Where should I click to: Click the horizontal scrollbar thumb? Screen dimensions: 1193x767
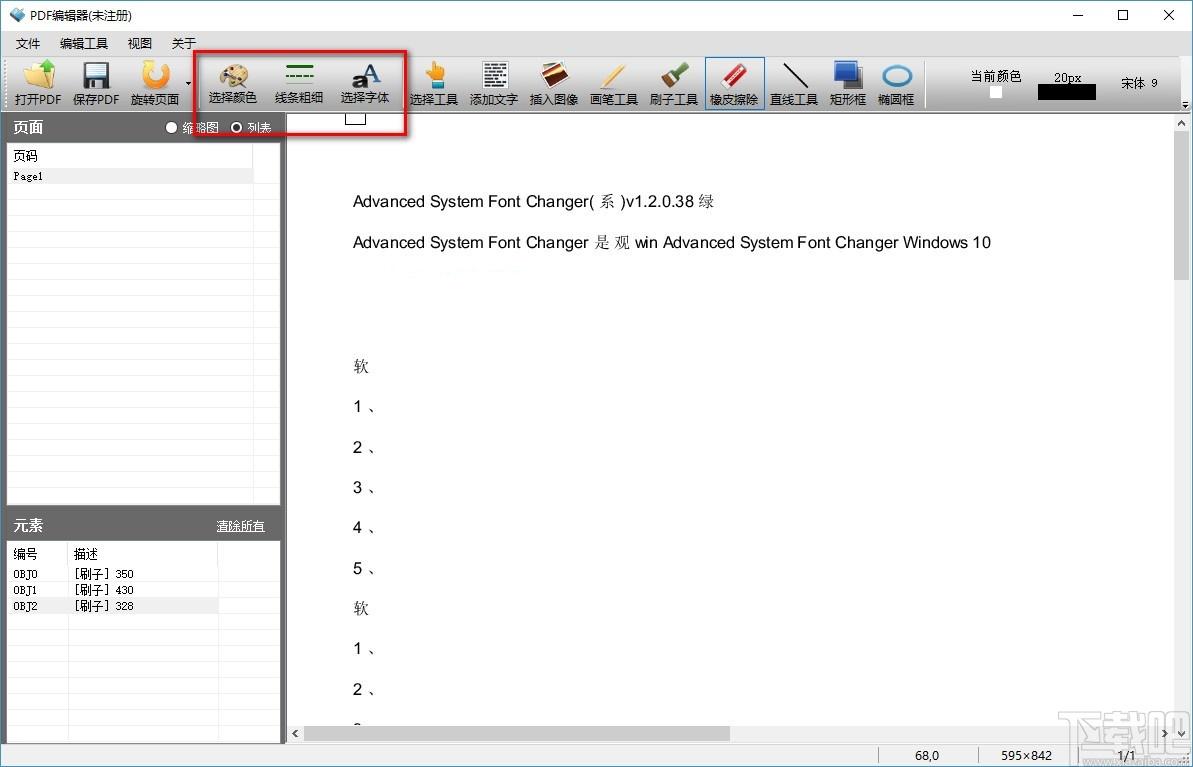(517, 734)
